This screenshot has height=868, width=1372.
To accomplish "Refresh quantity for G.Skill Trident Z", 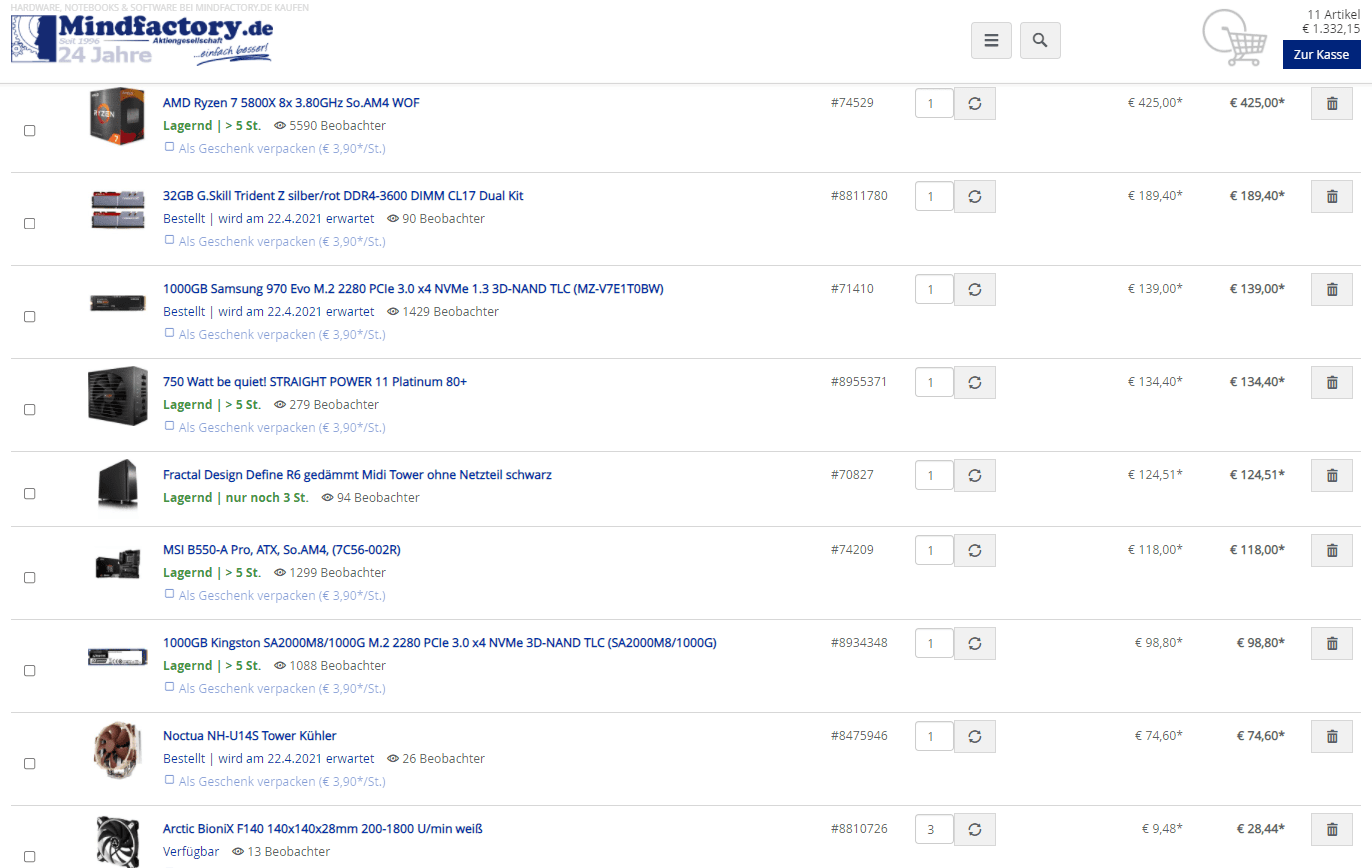I will click(975, 196).
